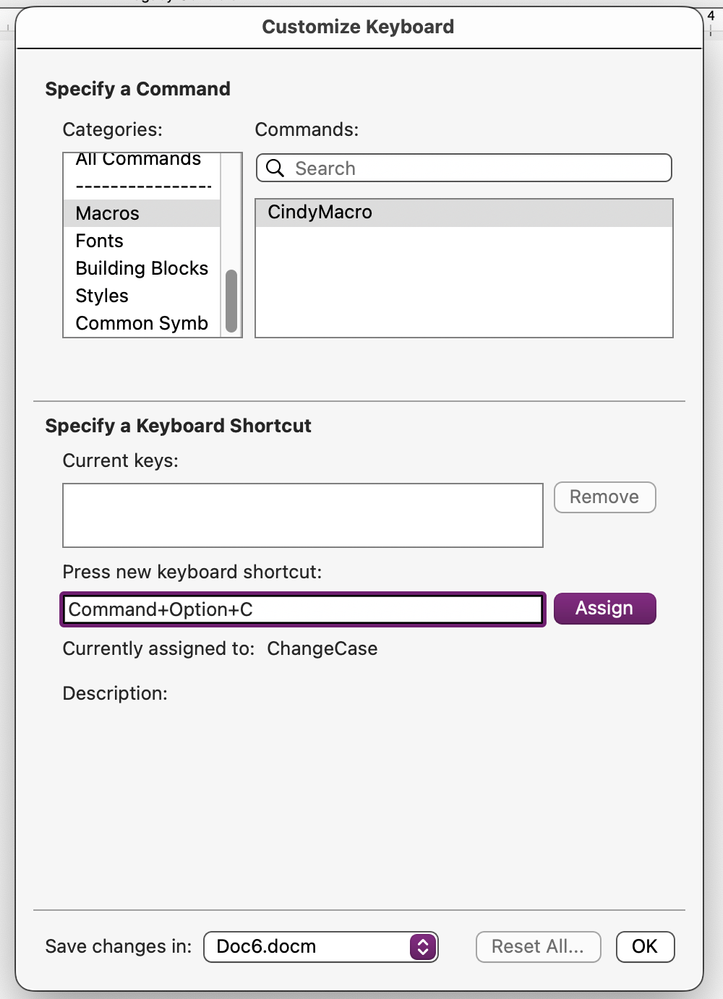
Task: Select All Commands in the Categories list
Action: coord(138,160)
